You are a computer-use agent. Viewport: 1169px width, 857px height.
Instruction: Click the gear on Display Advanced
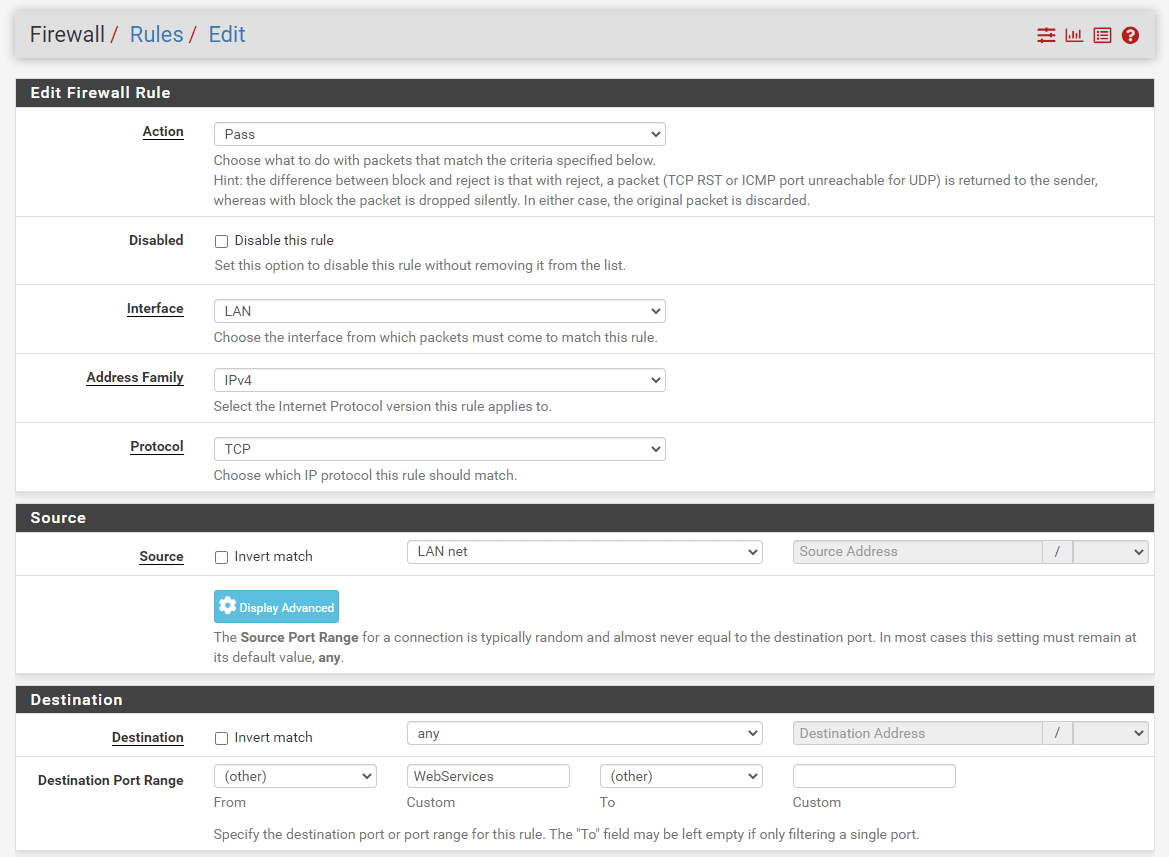[x=228, y=606]
